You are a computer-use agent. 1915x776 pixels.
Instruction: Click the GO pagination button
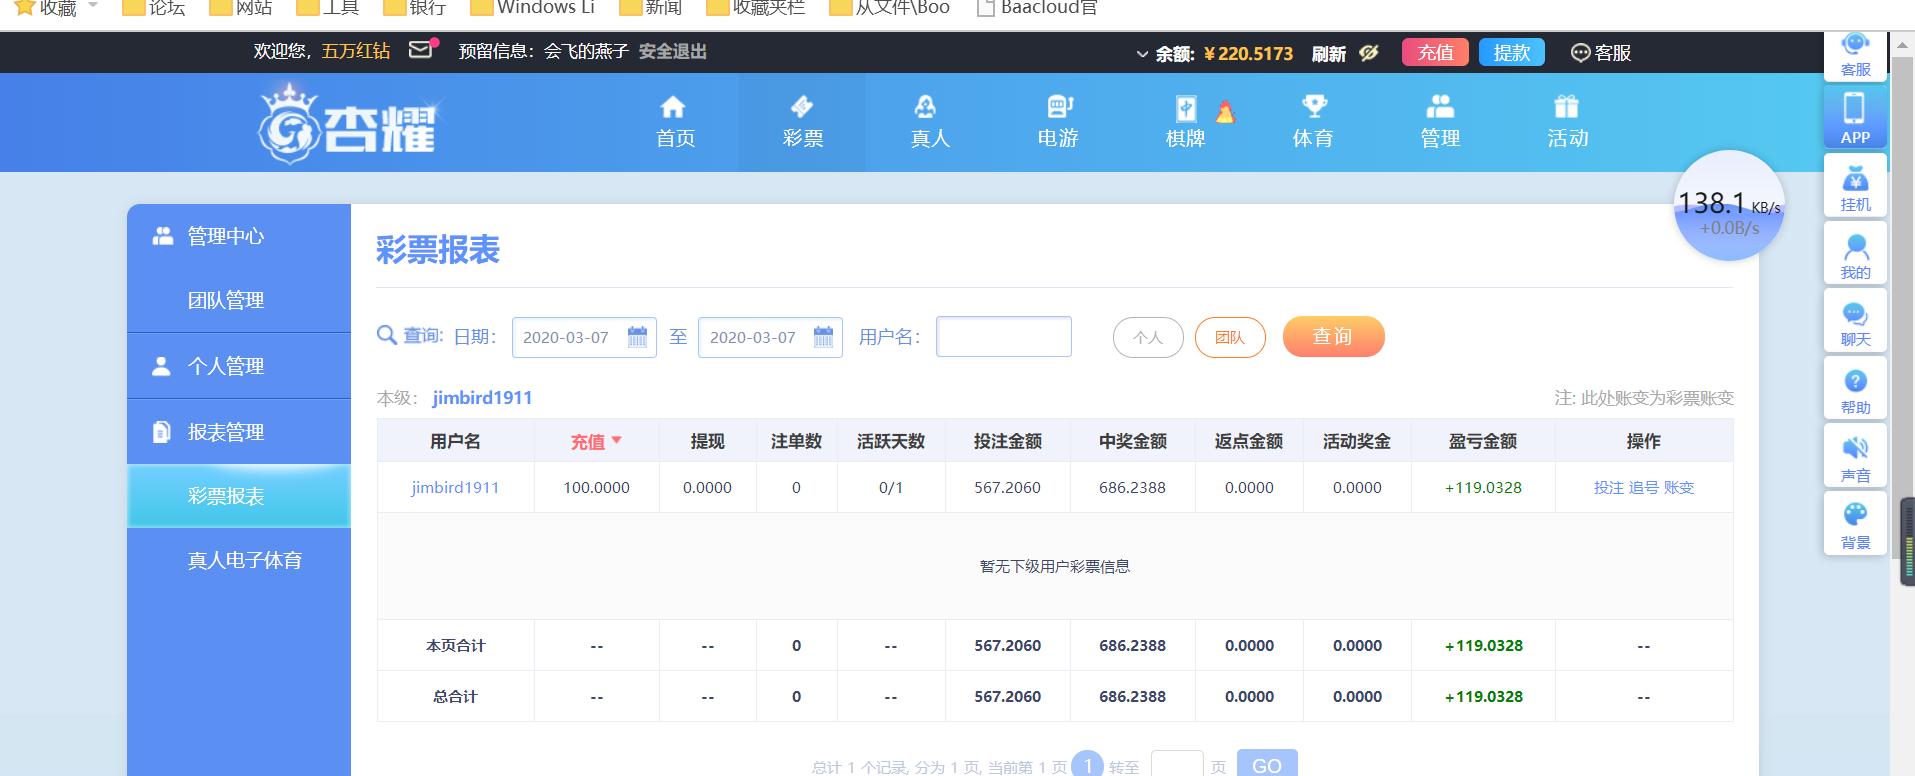point(1267,764)
